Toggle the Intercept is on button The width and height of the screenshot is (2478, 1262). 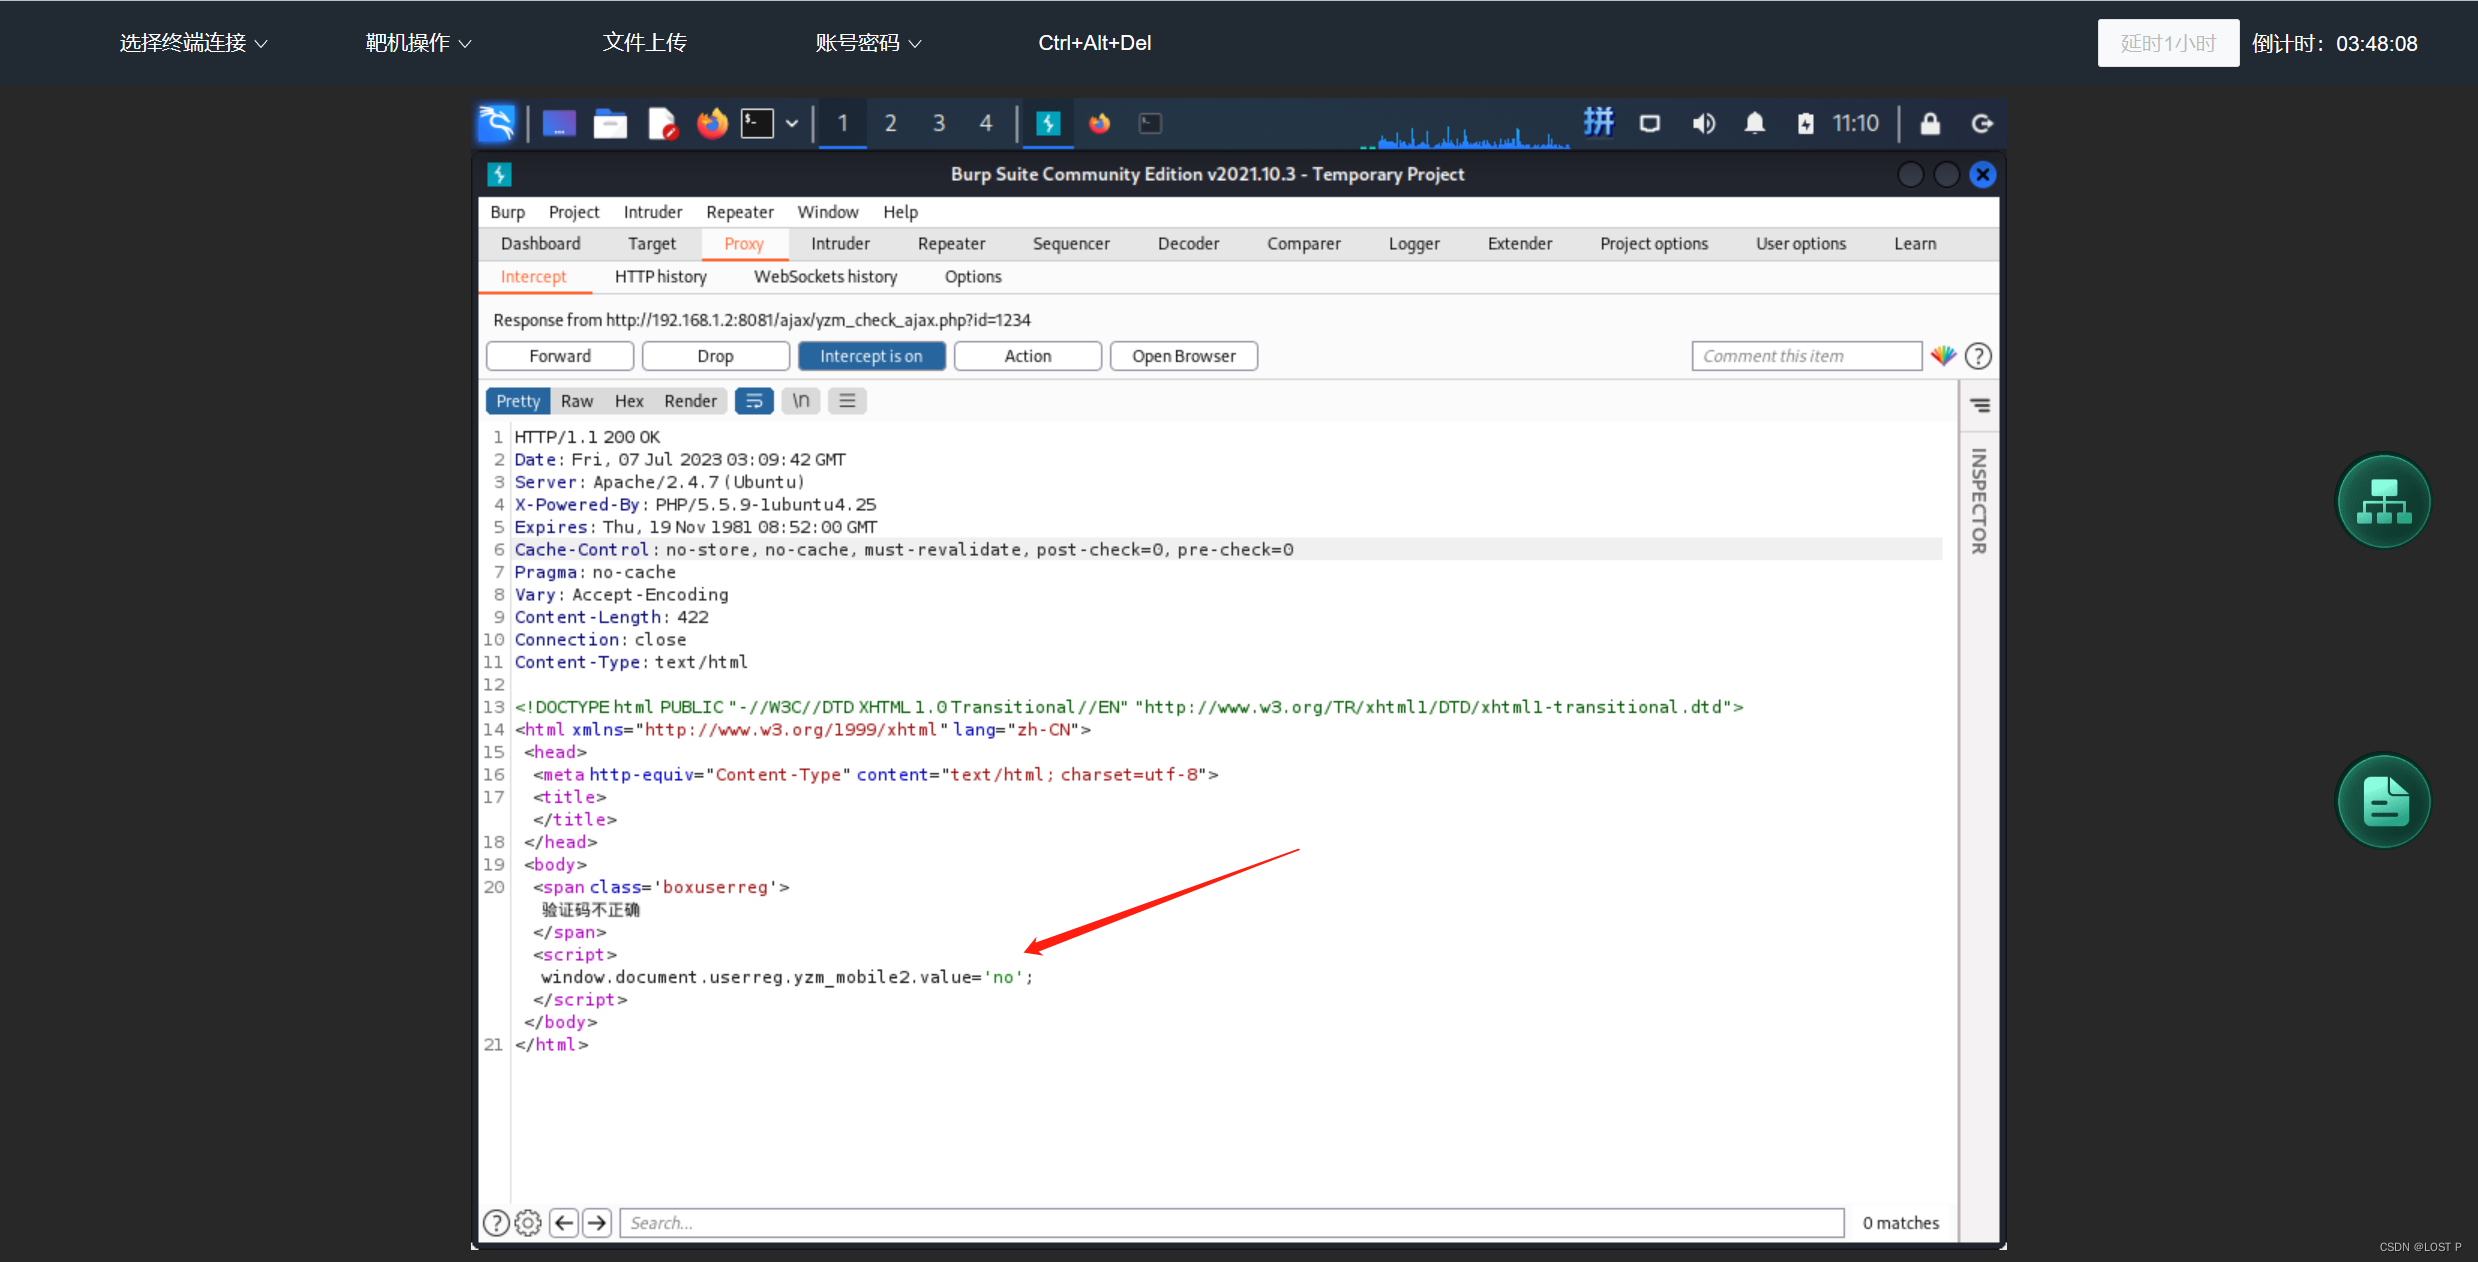[x=871, y=356]
